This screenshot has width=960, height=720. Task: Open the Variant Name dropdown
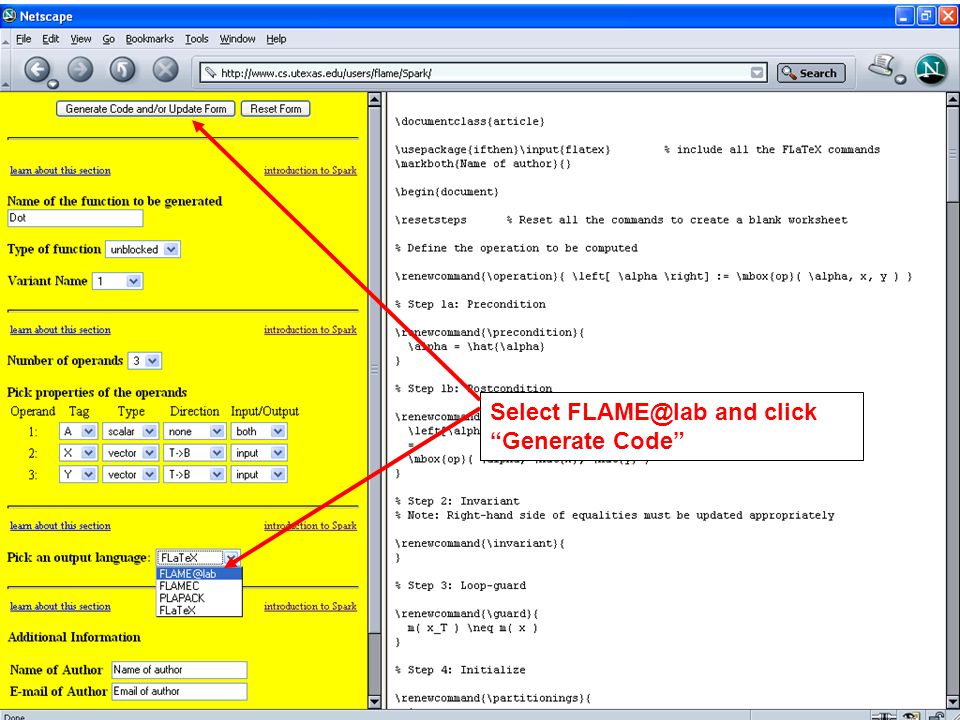tap(118, 281)
